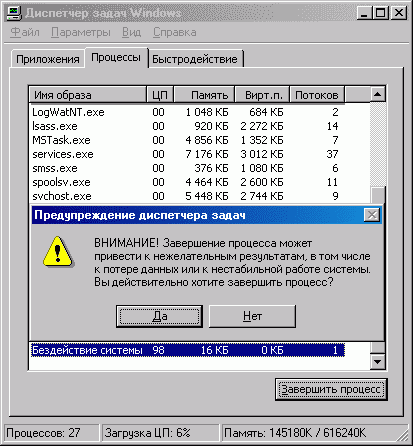
Task: Select the MSTask.exe process row
Action: click(187, 140)
